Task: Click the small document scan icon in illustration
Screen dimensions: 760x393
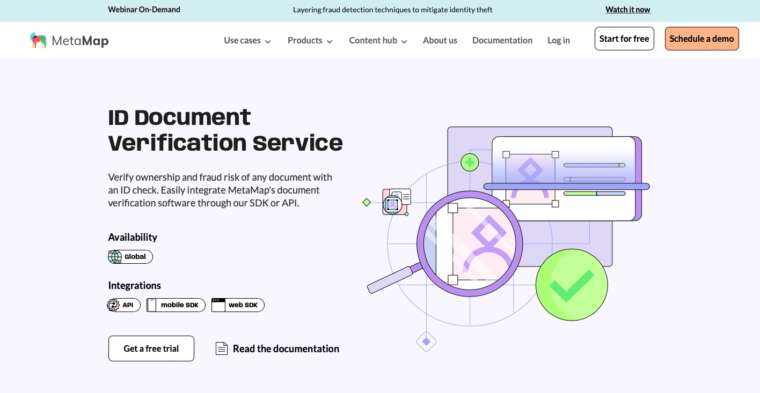Action: click(396, 202)
